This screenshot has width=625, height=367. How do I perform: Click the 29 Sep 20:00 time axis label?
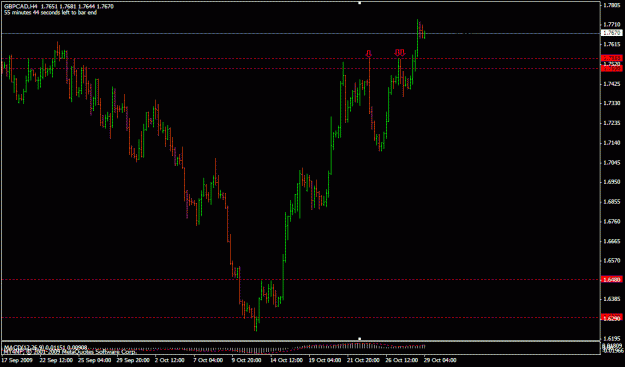(132, 360)
